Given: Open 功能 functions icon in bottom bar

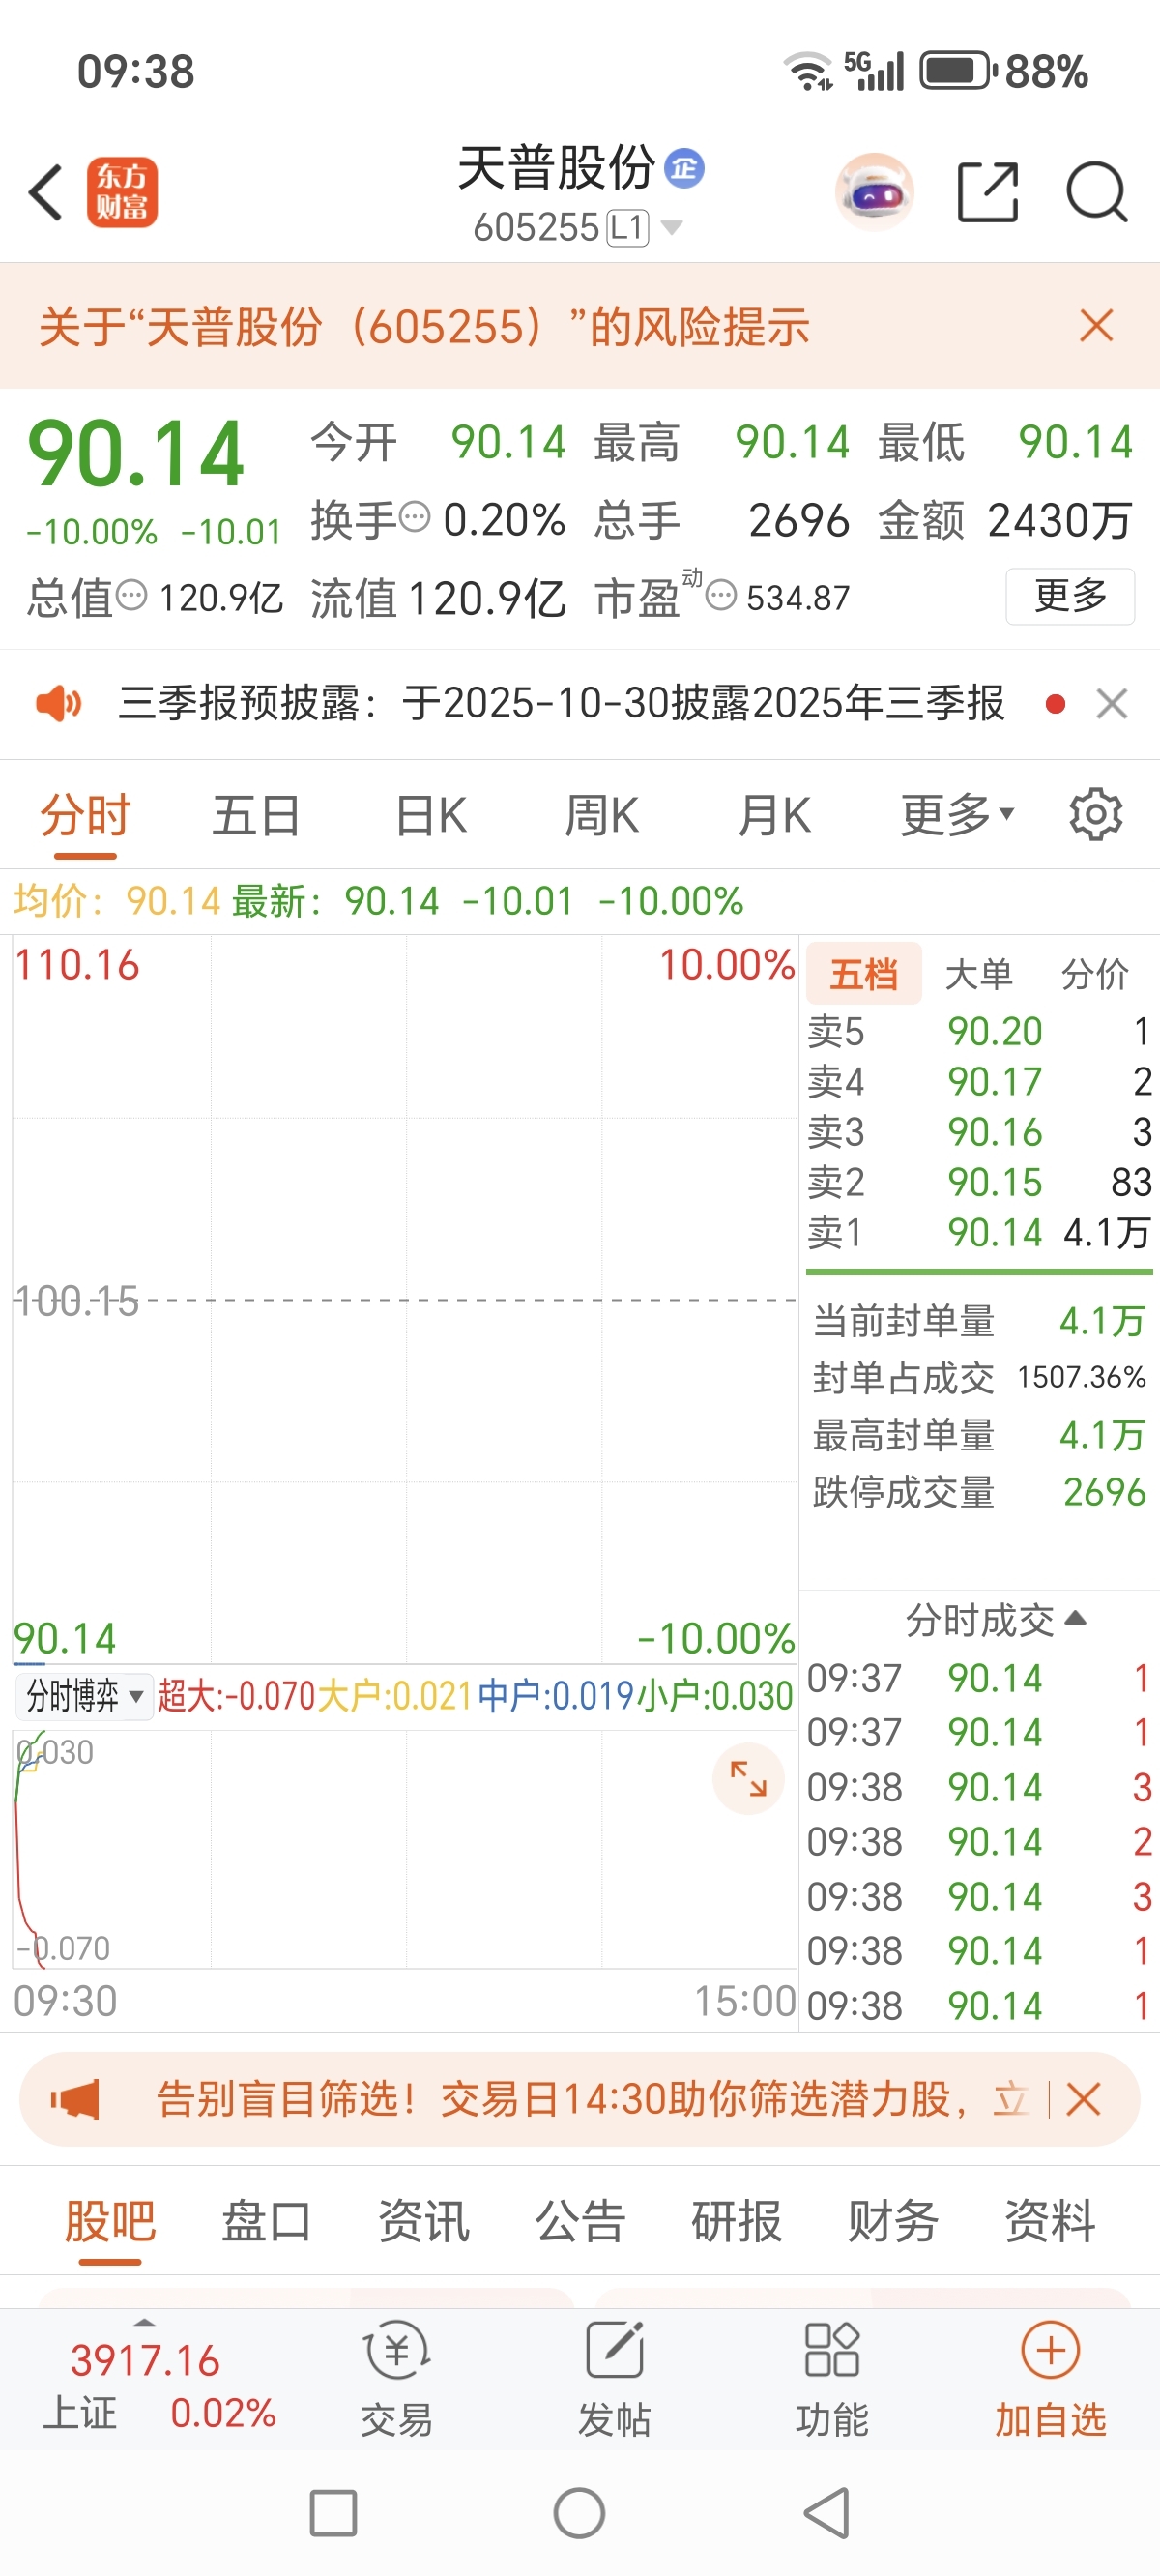Looking at the screenshot, I should (x=832, y=2379).
